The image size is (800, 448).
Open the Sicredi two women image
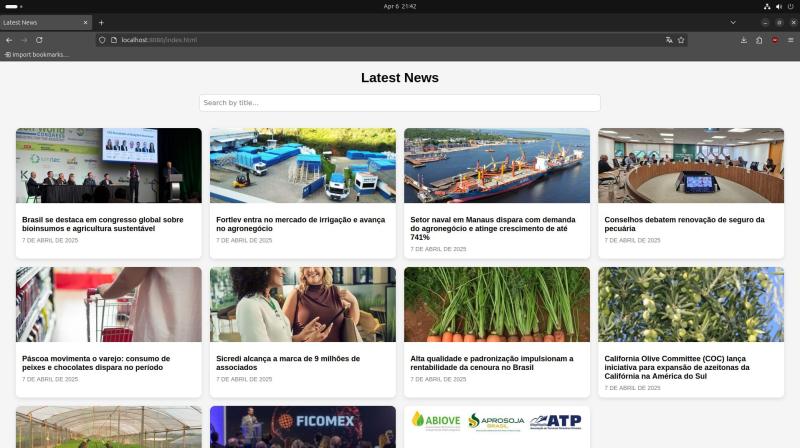[303, 304]
